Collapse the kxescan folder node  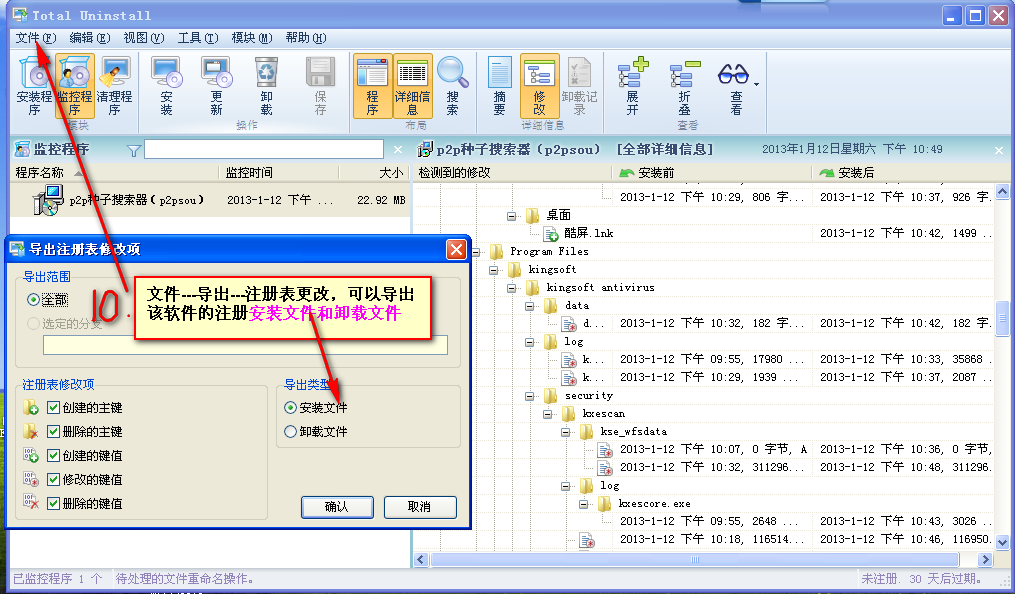tap(548, 415)
